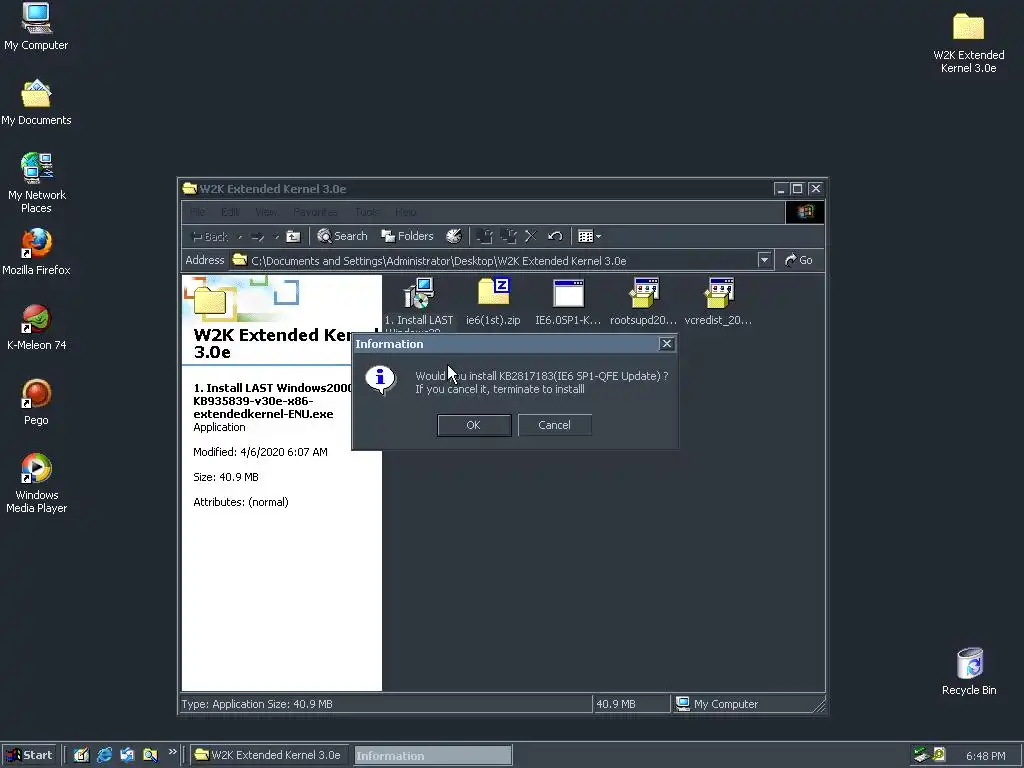
Task: Click the taskbar clock showing 6:48 PM
Action: tap(986, 756)
